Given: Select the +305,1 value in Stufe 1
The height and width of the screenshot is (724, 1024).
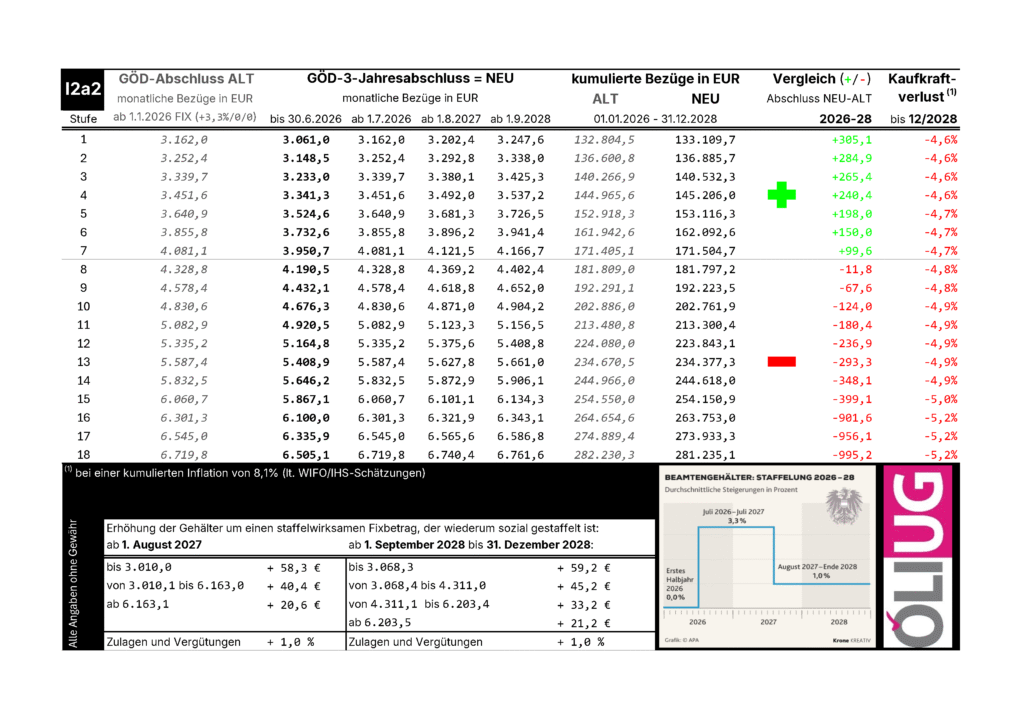Looking at the screenshot, I should [x=851, y=140].
